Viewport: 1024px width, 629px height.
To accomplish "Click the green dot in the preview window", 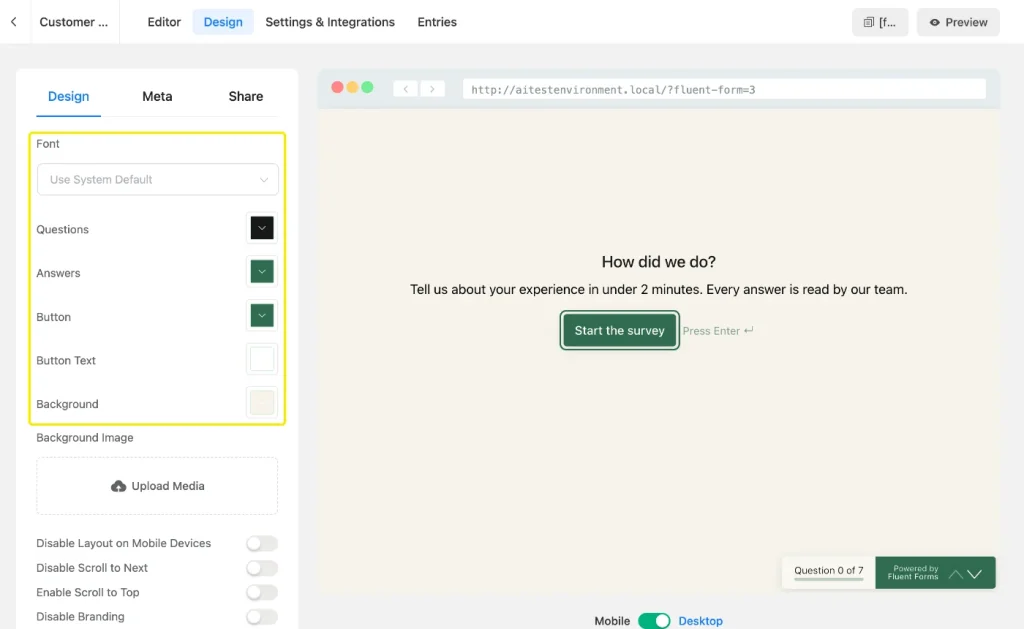I will pos(367,88).
